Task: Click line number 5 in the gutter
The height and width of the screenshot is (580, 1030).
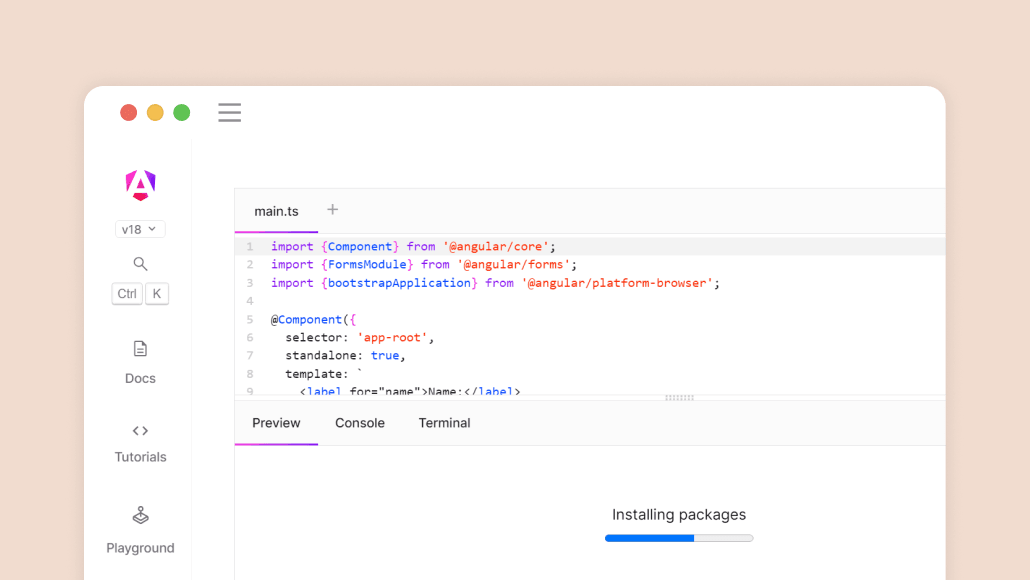Action: (x=250, y=320)
